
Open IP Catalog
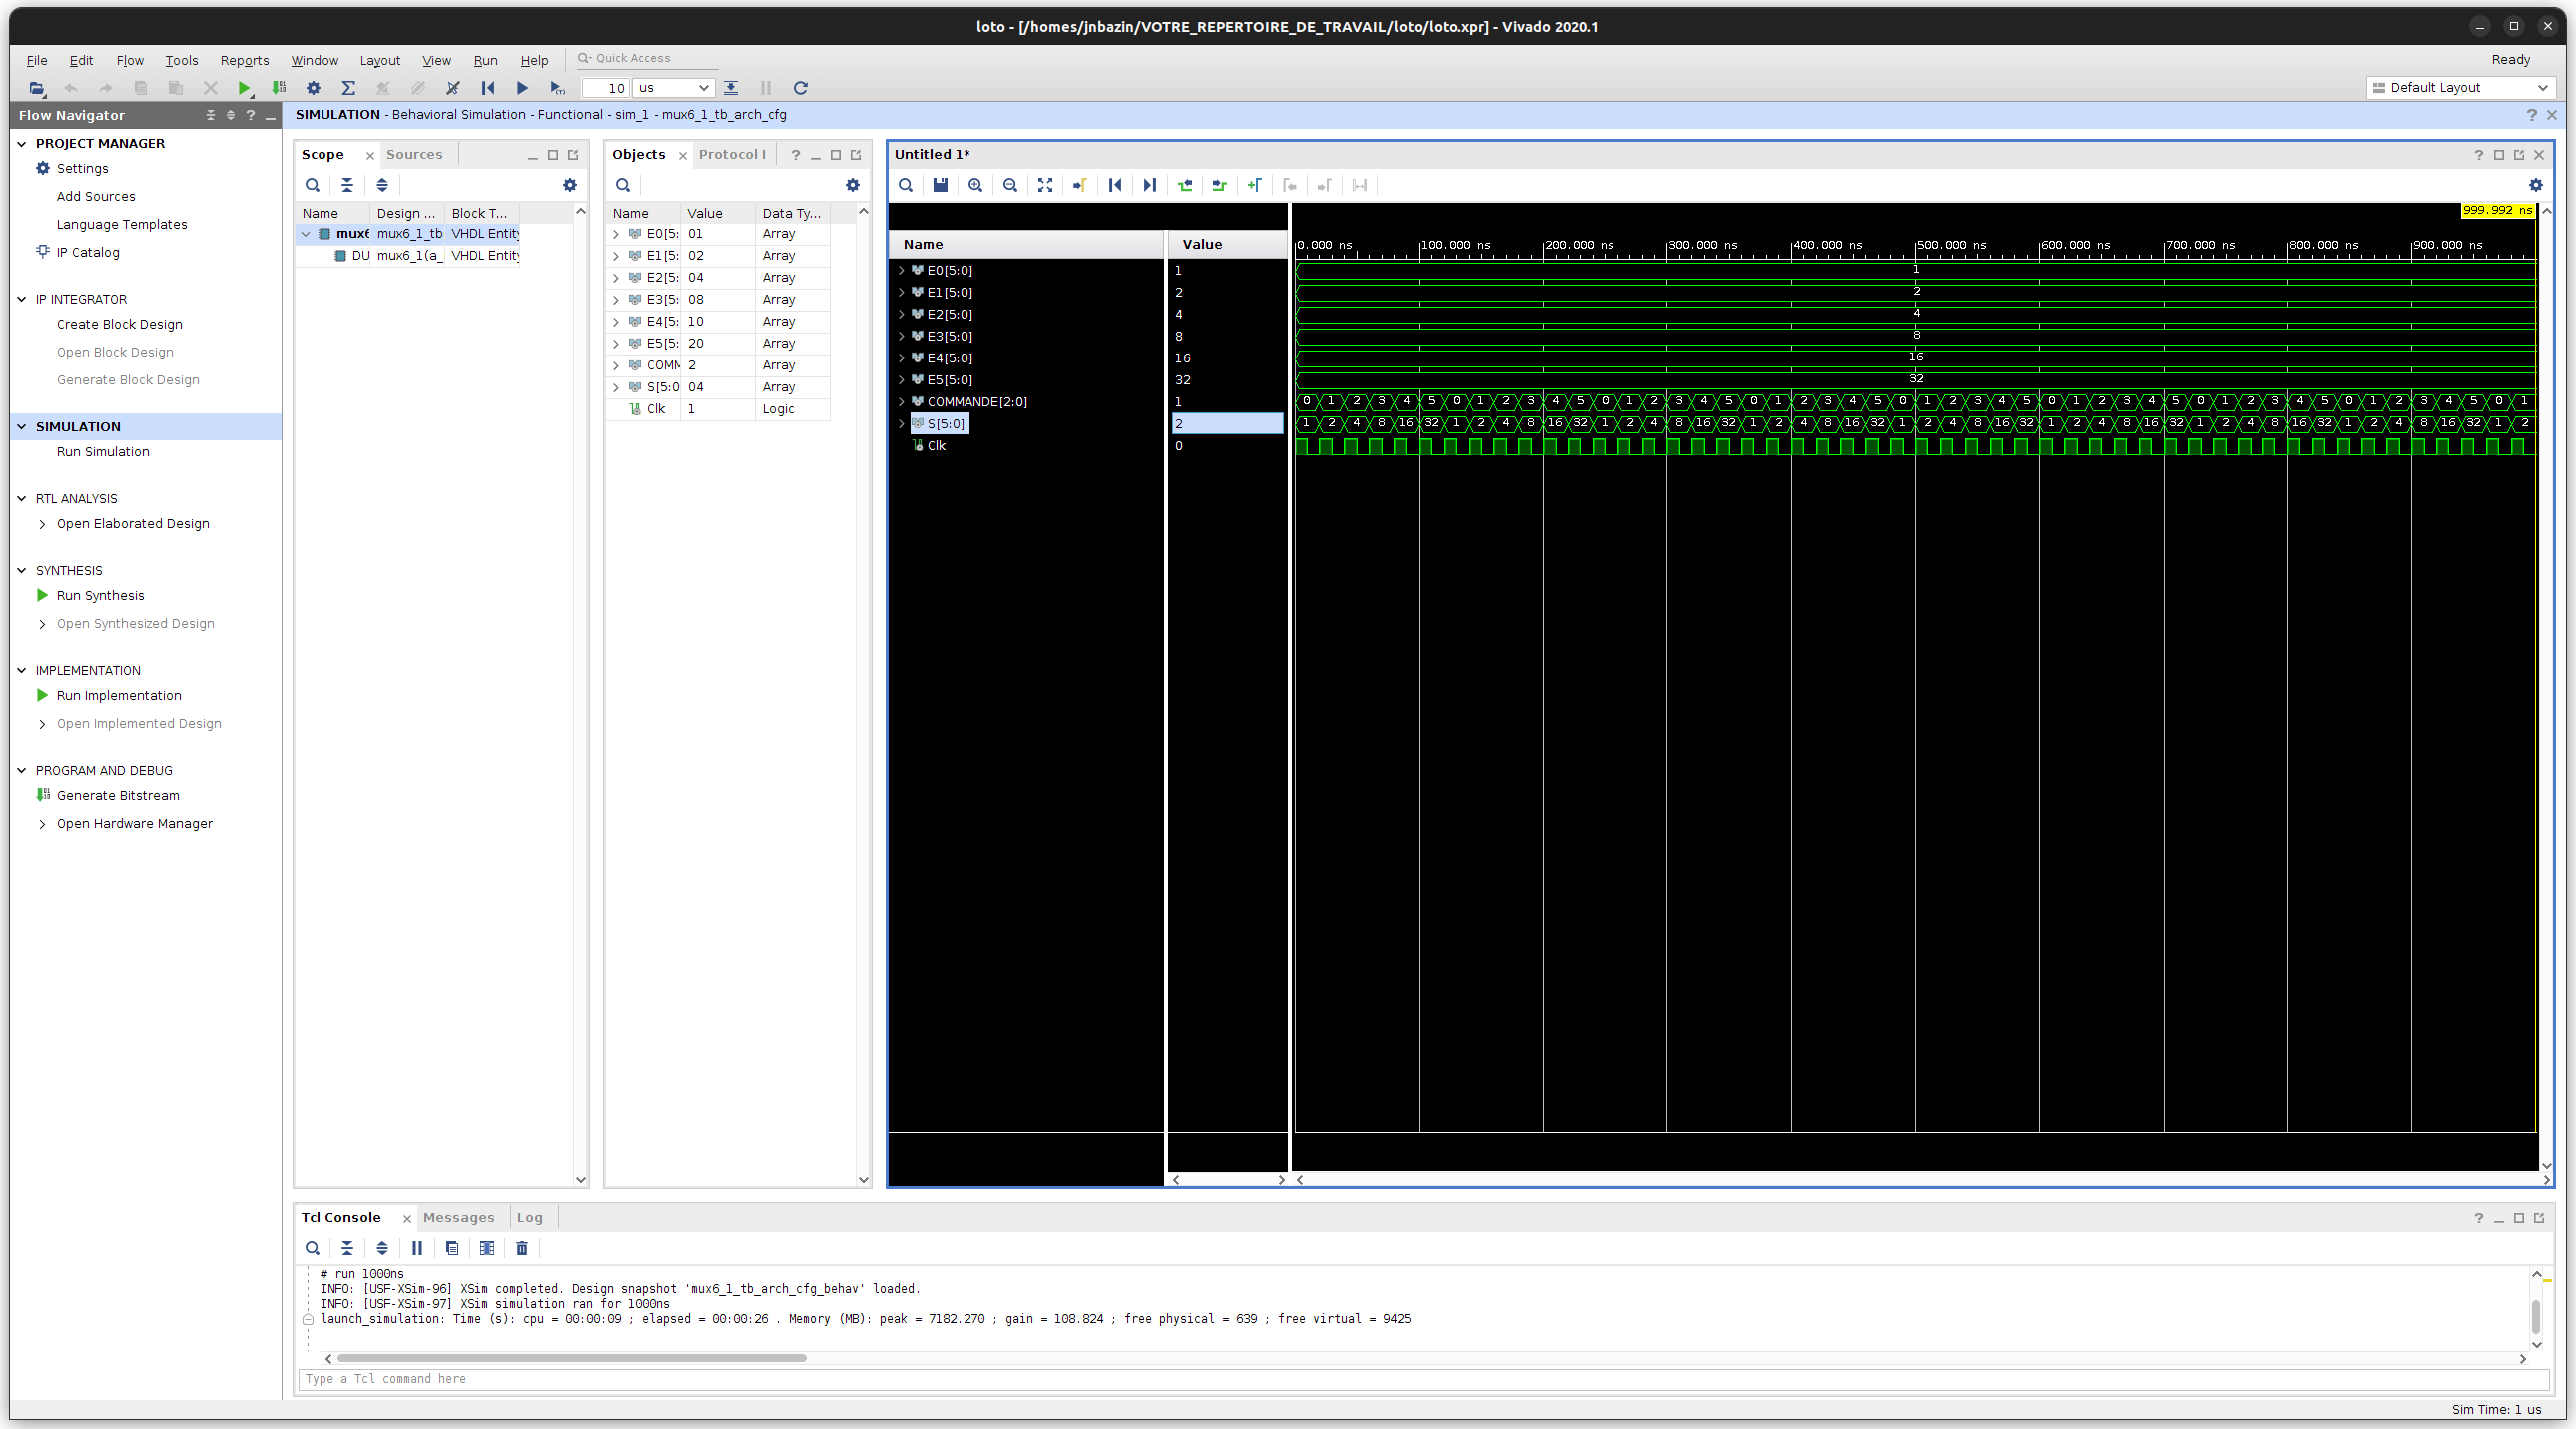click(x=88, y=252)
